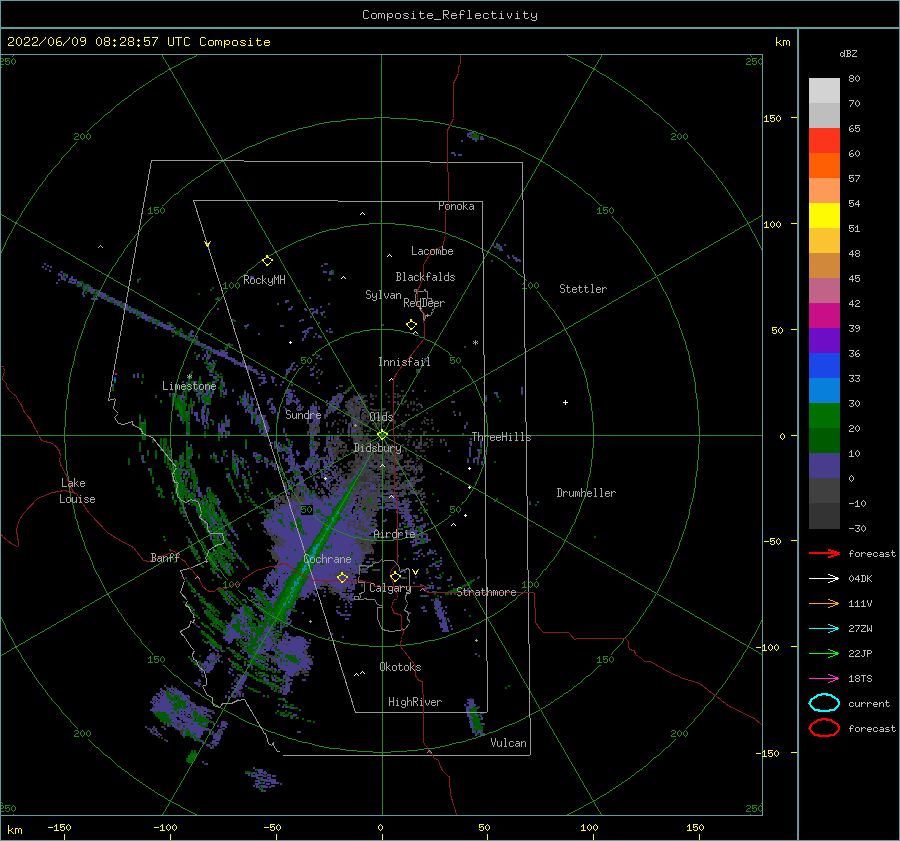
Task: Click the green 22JP arrow icon
Action: [x=824, y=653]
